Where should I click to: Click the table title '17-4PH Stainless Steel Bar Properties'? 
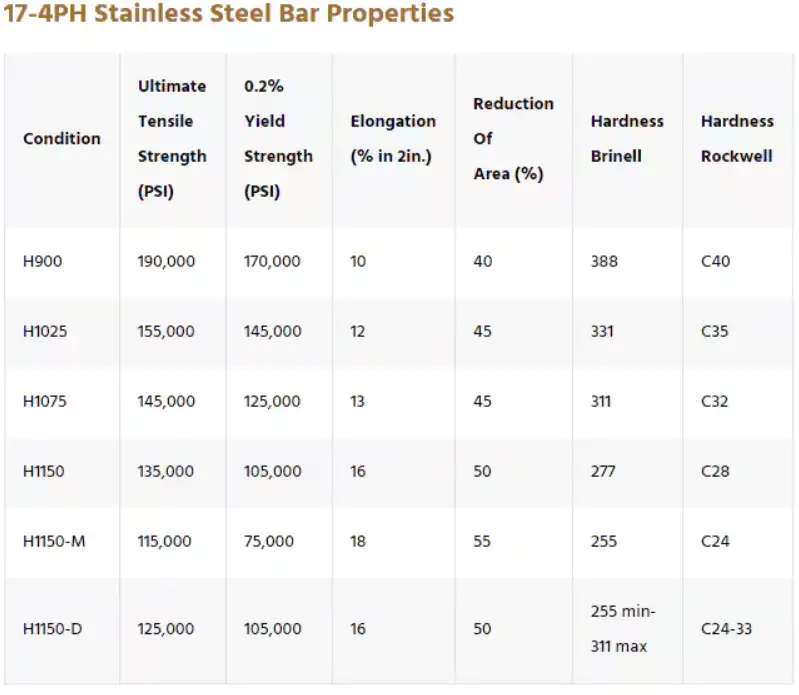pos(228,14)
